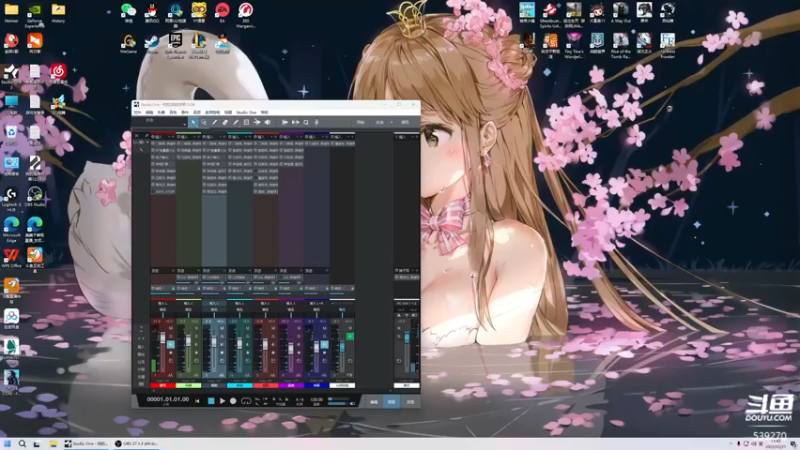This screenshot has height=450, width=800.
Task: Open WPS Office desktop icon
Action: tap(11, 258)
